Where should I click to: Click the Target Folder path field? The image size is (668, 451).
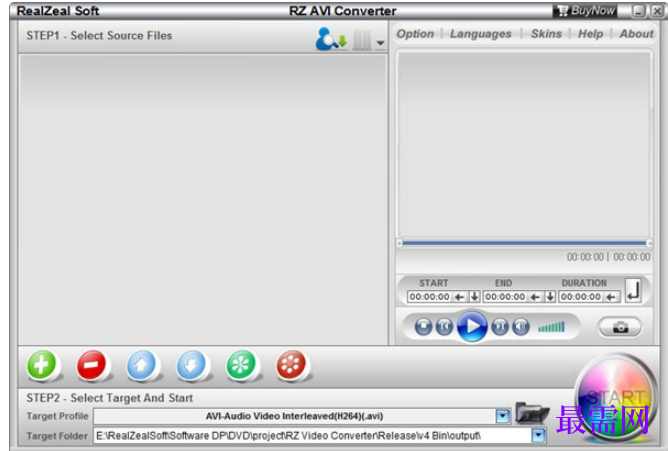pyautogui.click(x=313, y=436)
